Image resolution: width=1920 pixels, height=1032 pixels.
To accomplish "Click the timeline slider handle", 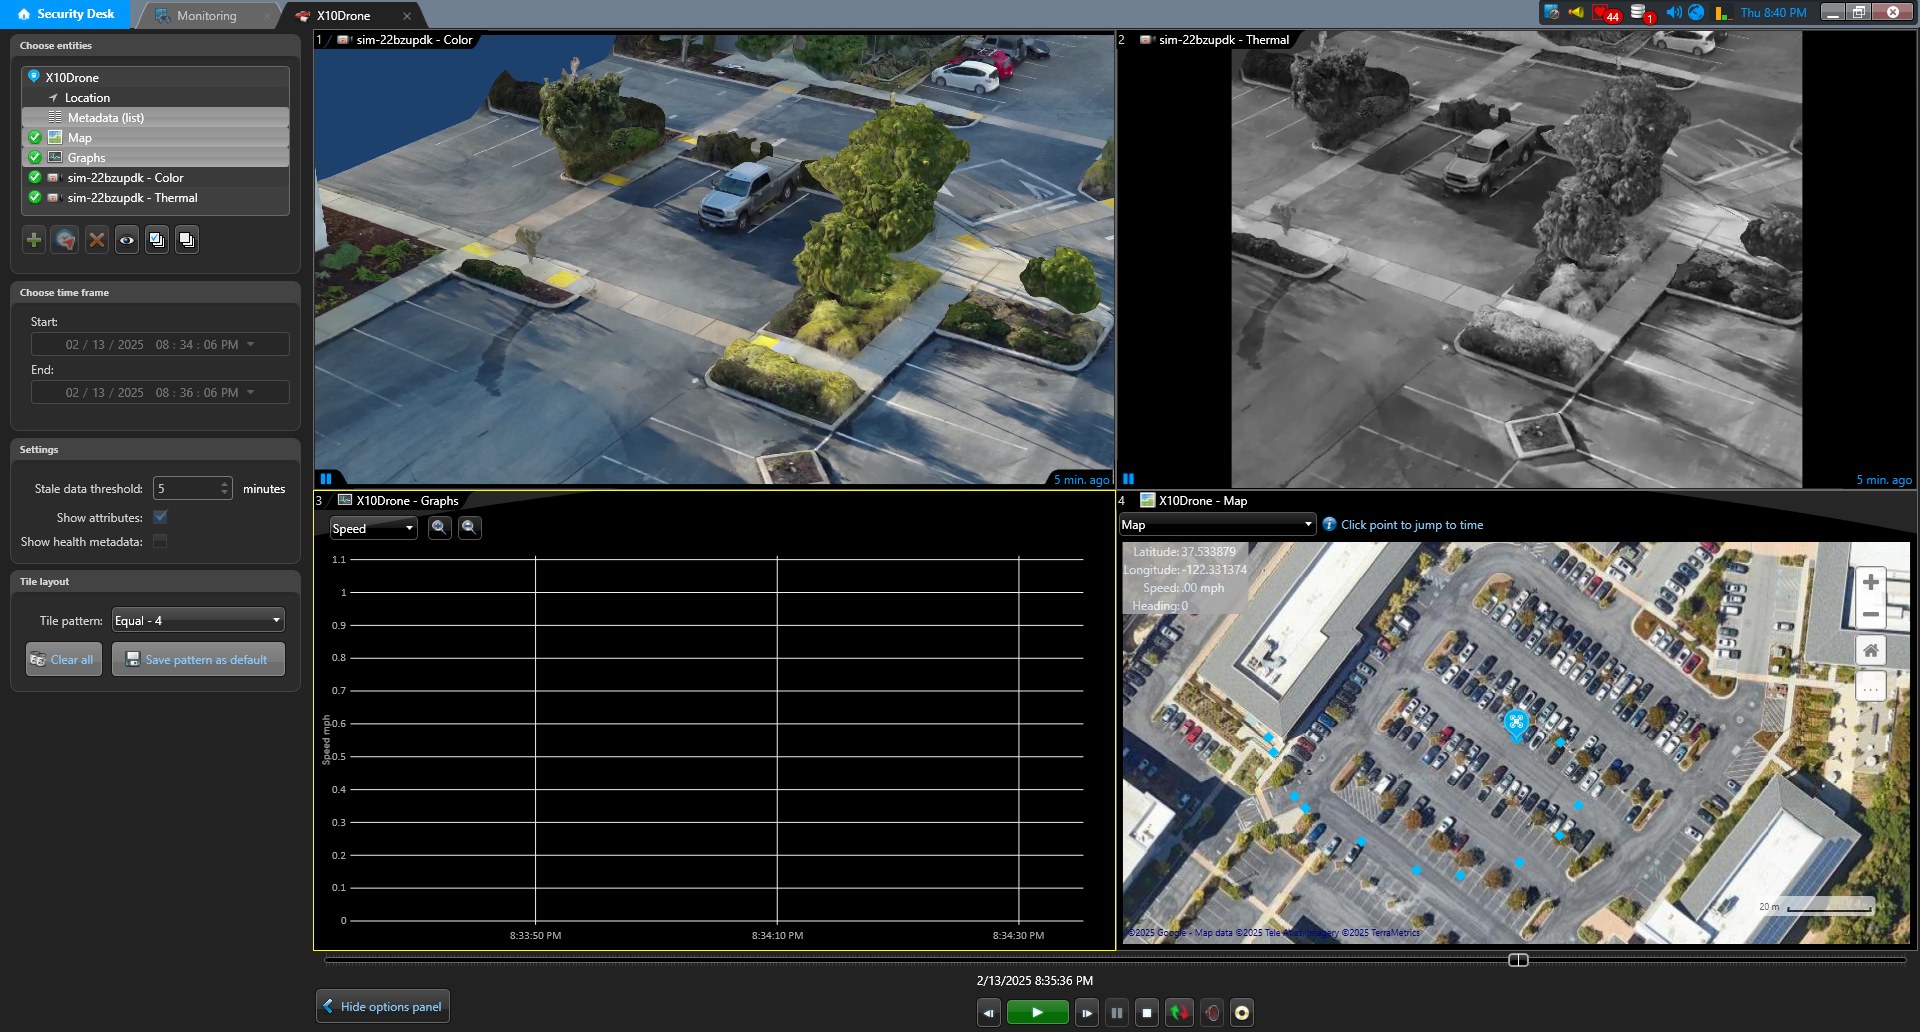I will point(1518,960).
